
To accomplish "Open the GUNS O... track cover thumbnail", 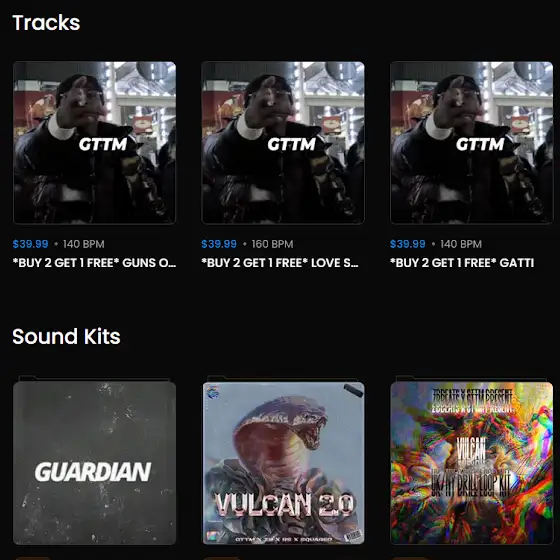I will [x=94, y=143].
